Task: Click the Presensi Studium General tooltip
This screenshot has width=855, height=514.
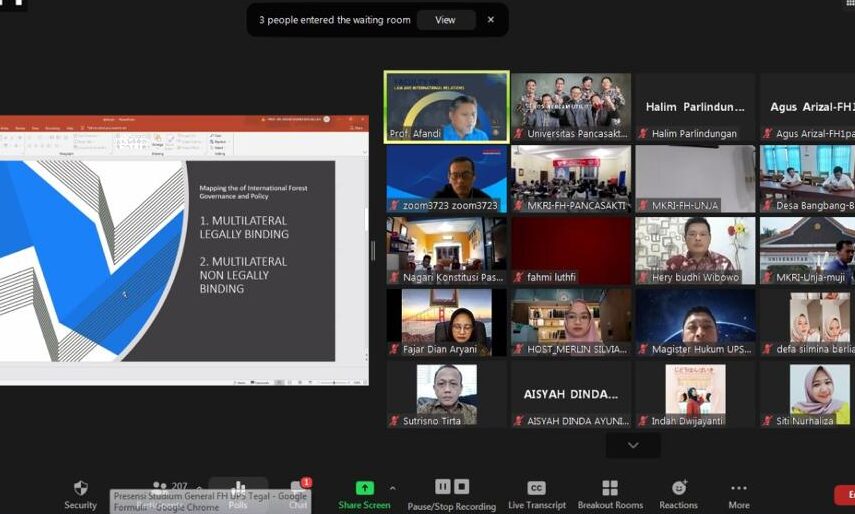Action: coord(210,501)
